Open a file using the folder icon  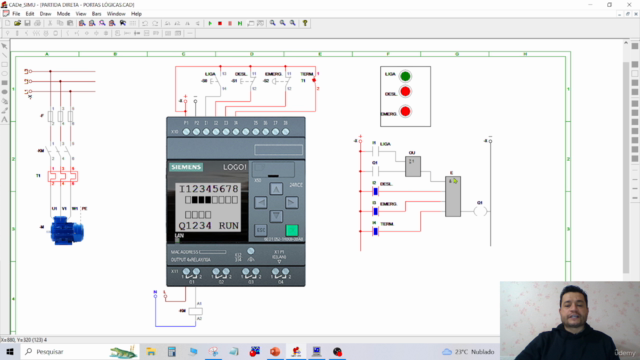17,23
